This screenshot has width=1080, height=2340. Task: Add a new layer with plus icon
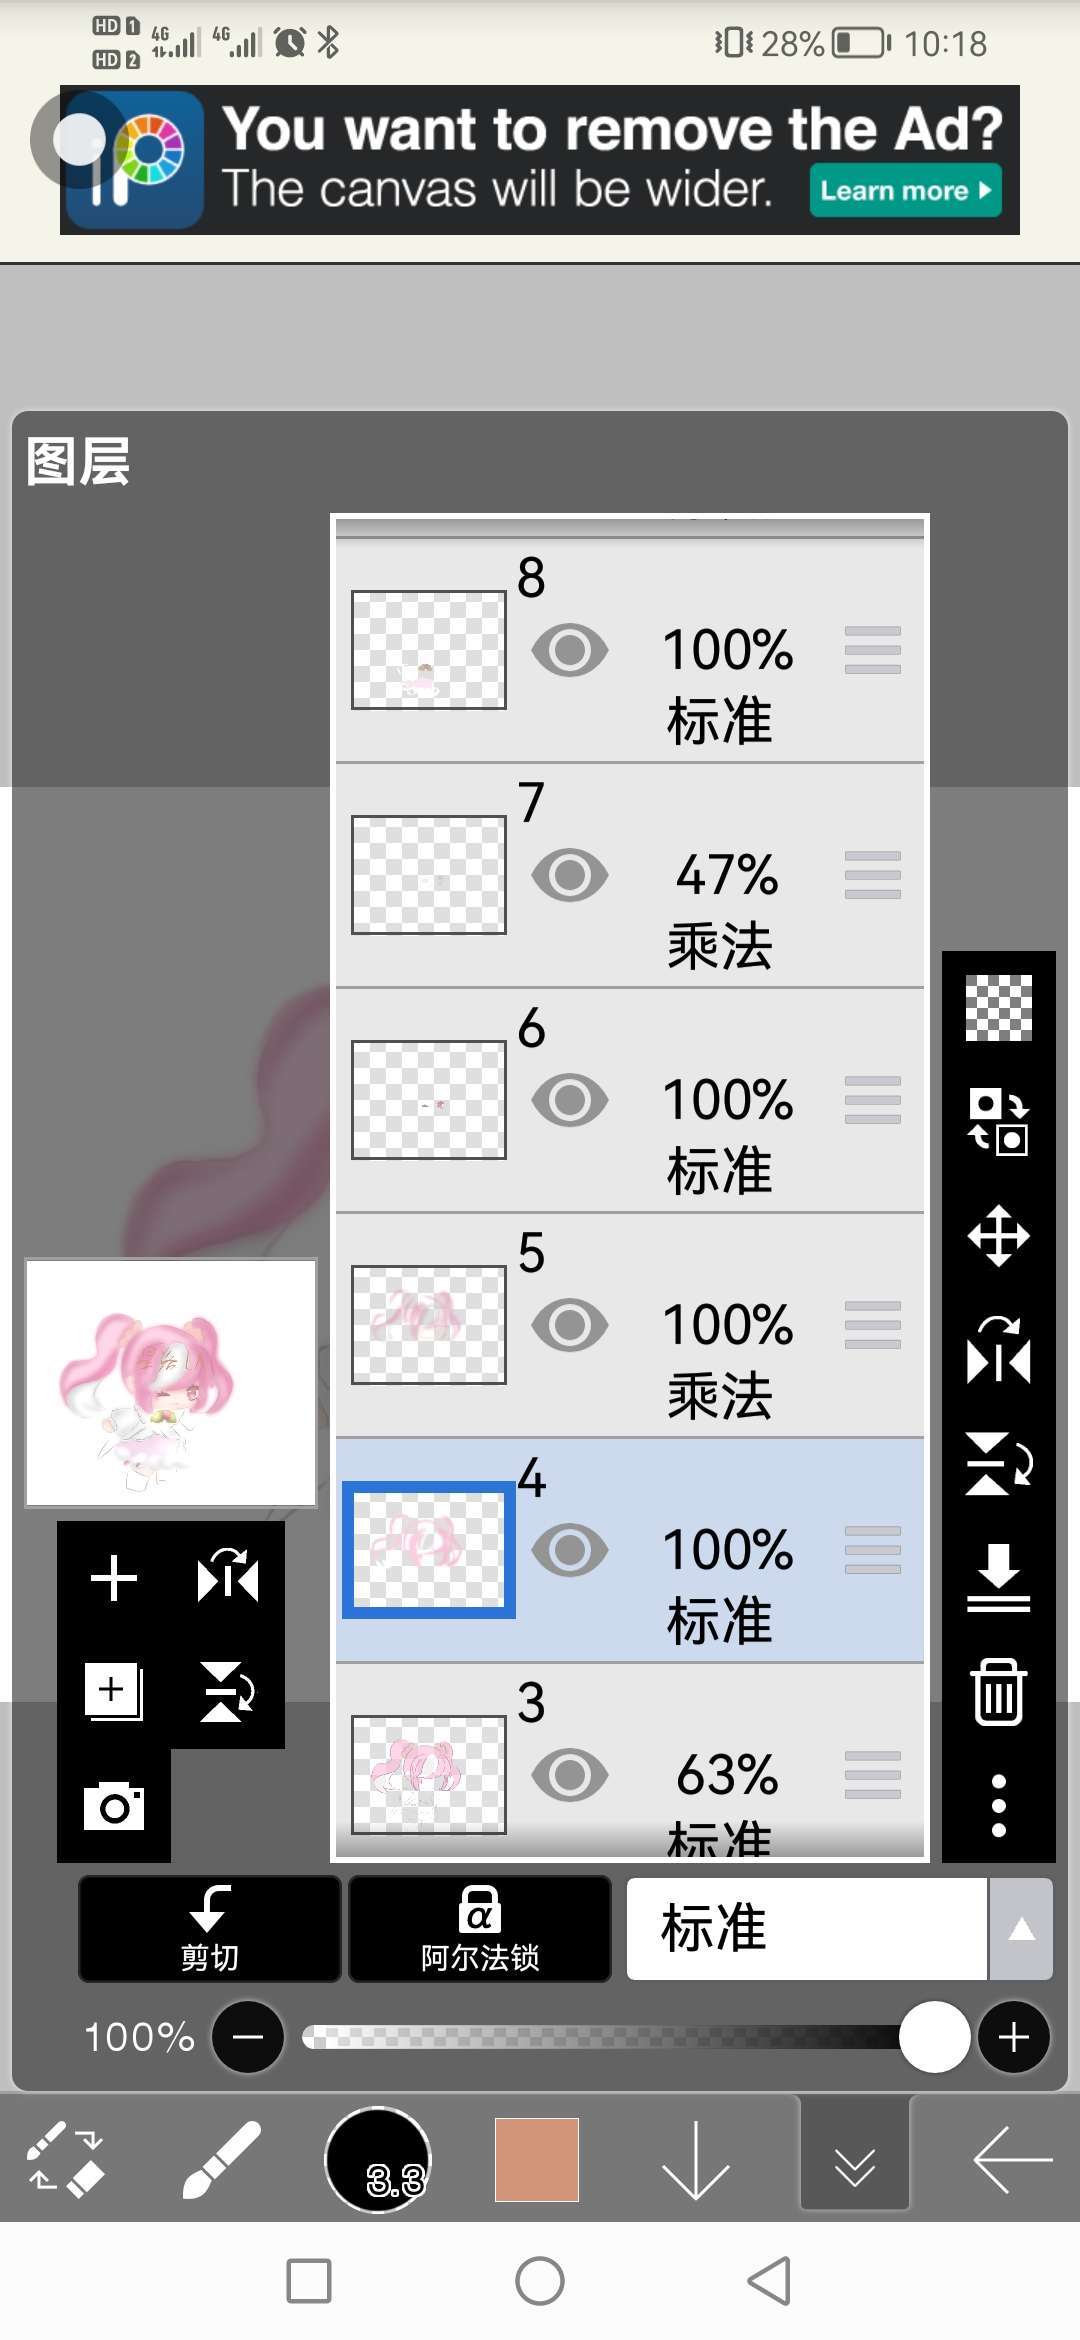click(x=114, y=1579)
